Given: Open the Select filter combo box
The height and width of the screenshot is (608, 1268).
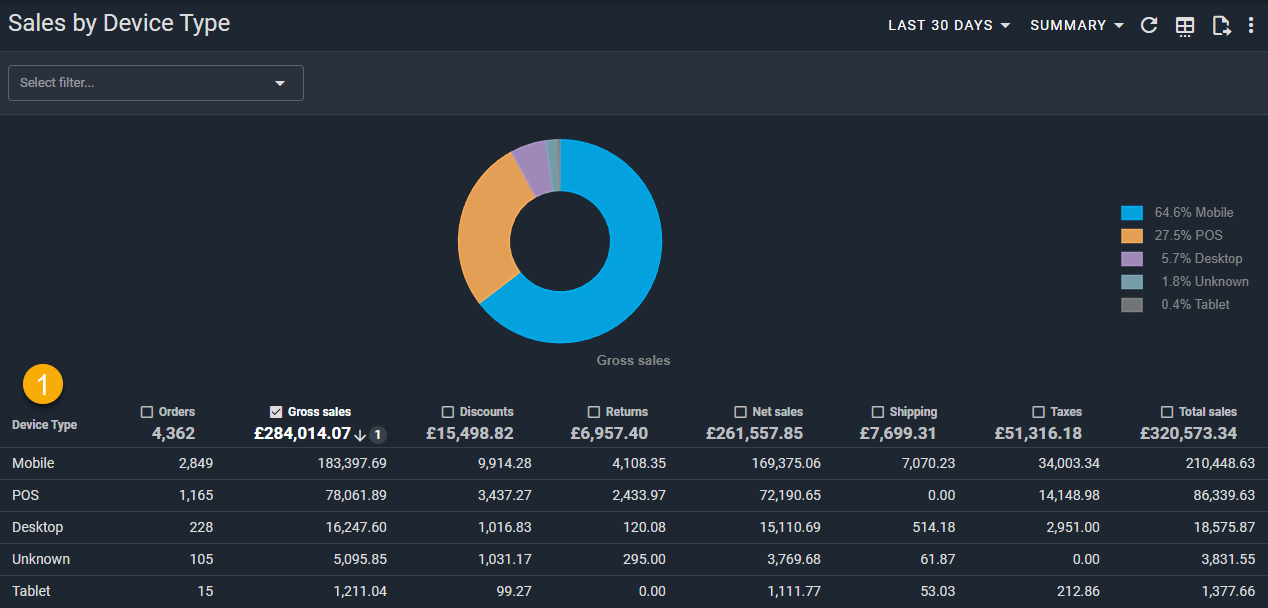Looking at the screenshot, I should click(155, 83).
